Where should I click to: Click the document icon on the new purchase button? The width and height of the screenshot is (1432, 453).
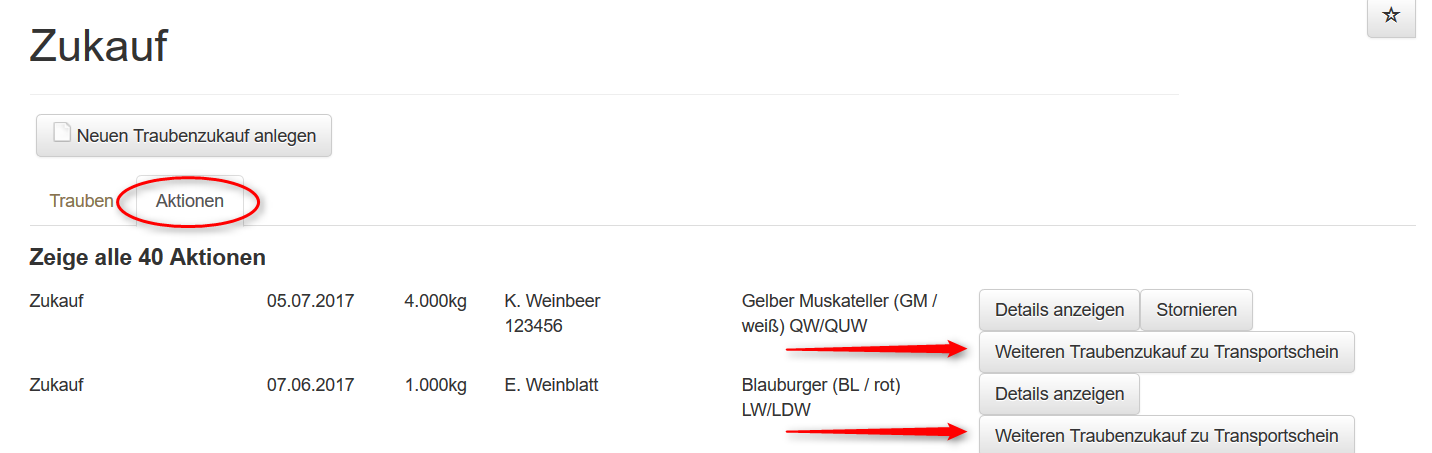63,134
